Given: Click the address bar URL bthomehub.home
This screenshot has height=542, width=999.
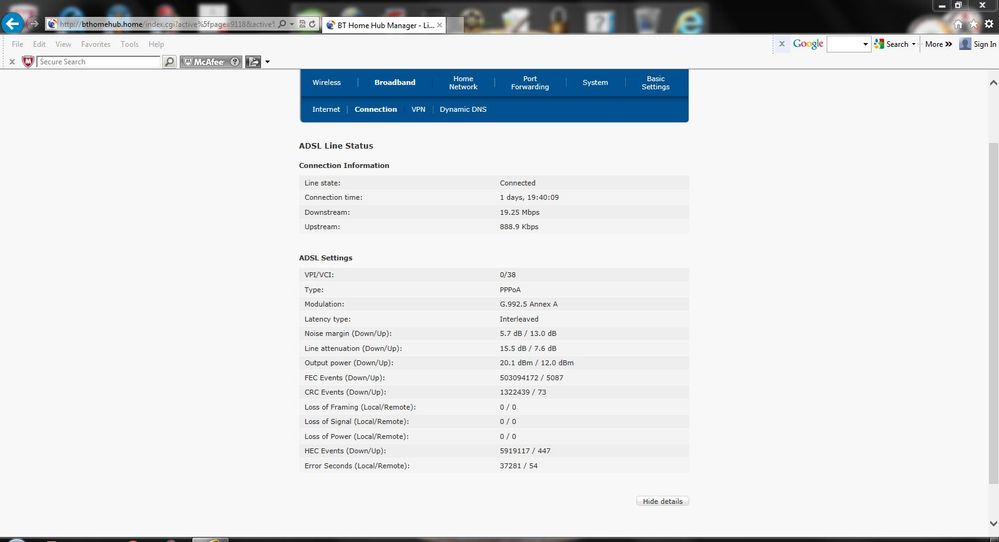Looking at the screenshot, I should 111,24.
